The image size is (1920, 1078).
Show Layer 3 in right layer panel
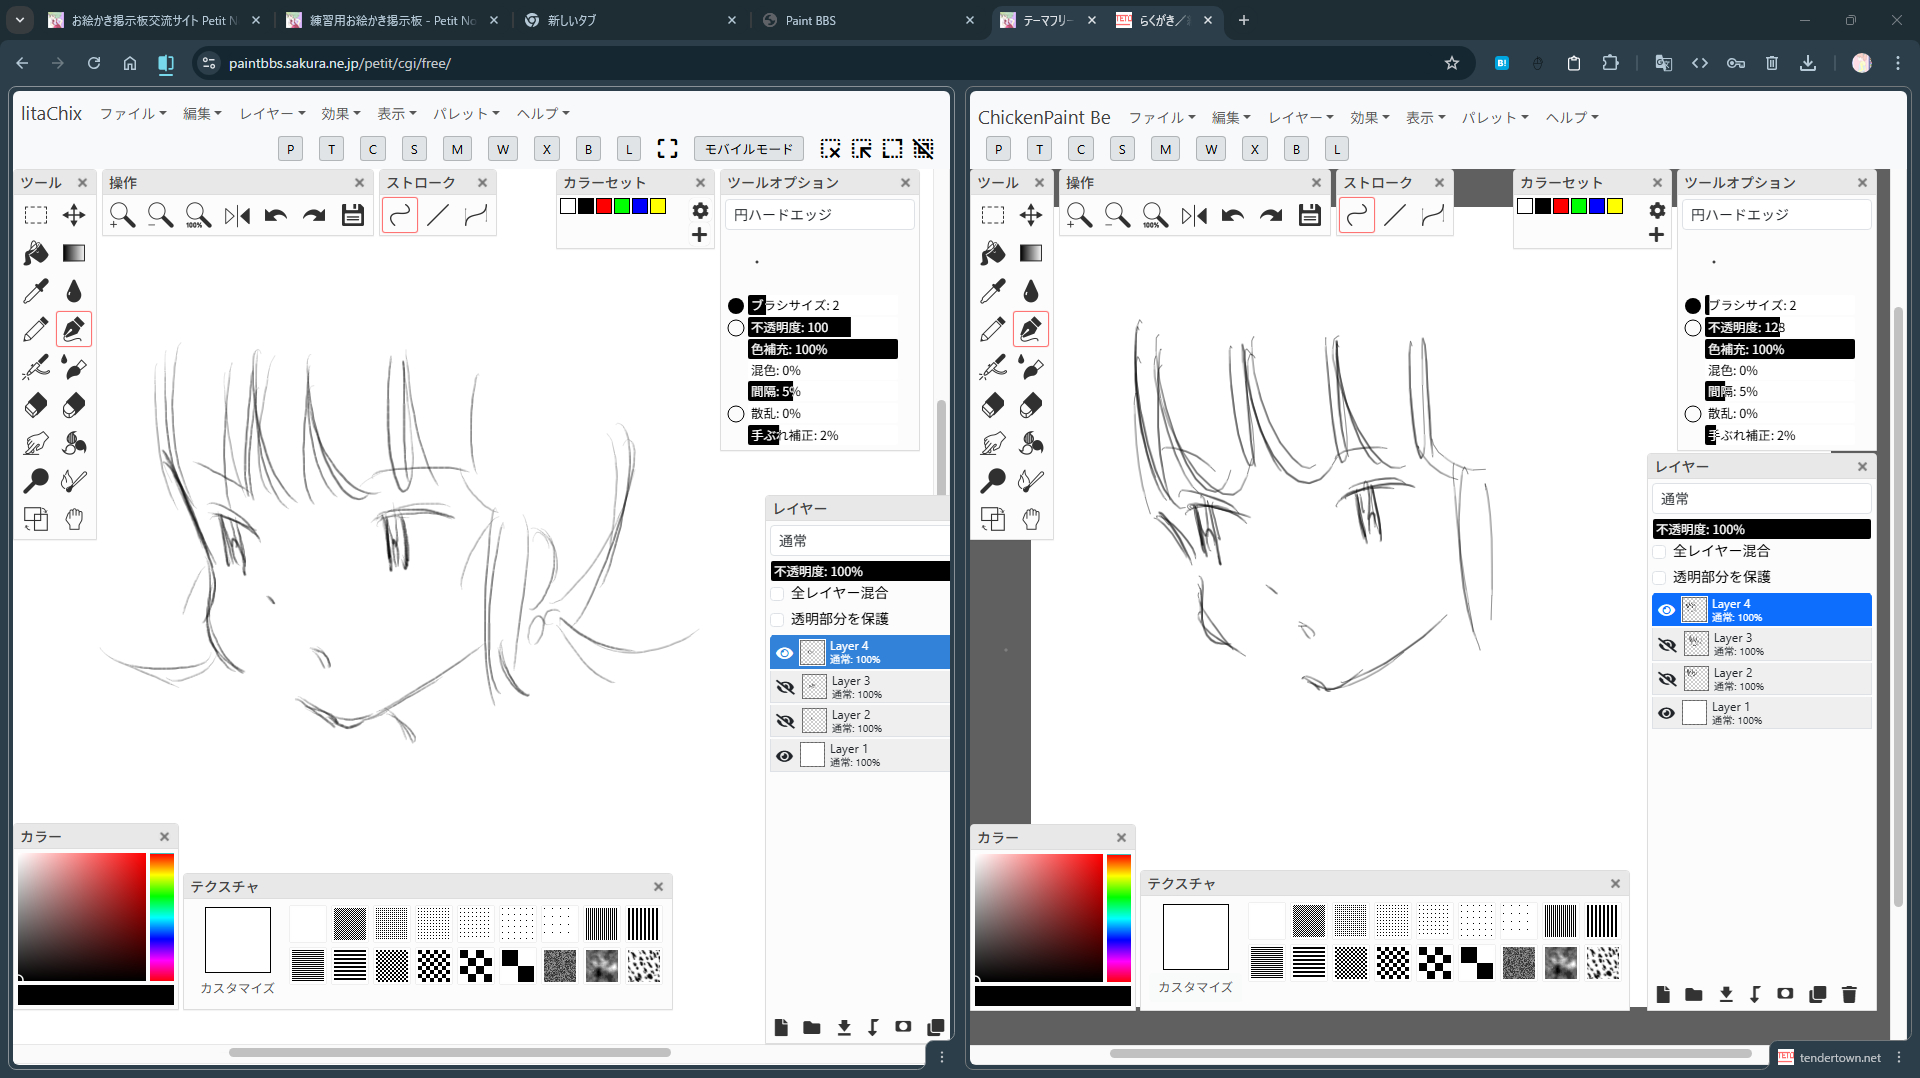coord(1667,645)
